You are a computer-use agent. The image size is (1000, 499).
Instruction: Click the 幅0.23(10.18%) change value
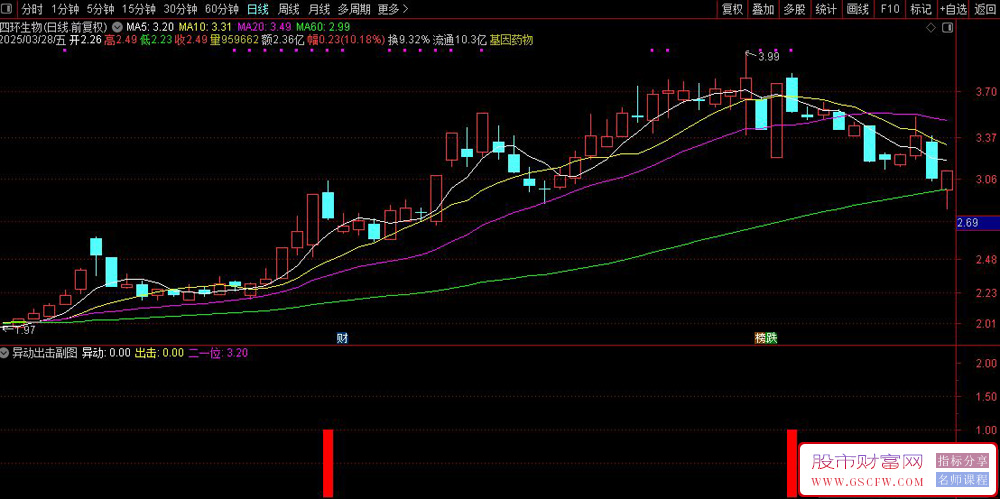(346, 40)
